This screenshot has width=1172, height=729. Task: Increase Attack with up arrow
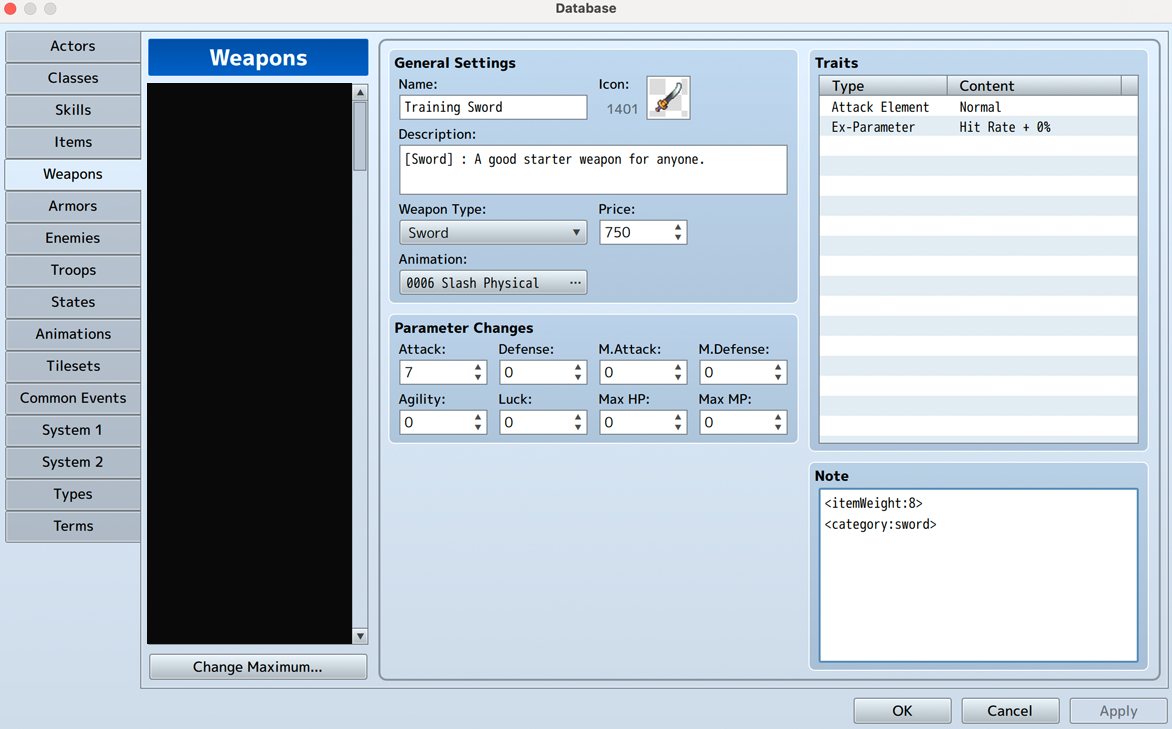tap(478, 367)
